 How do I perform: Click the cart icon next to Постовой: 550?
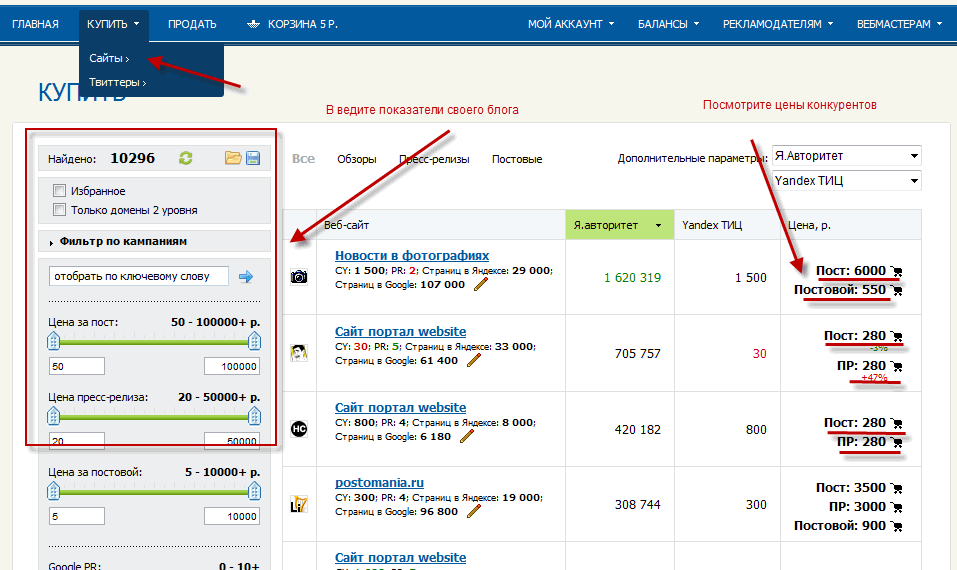pos(896,290)
